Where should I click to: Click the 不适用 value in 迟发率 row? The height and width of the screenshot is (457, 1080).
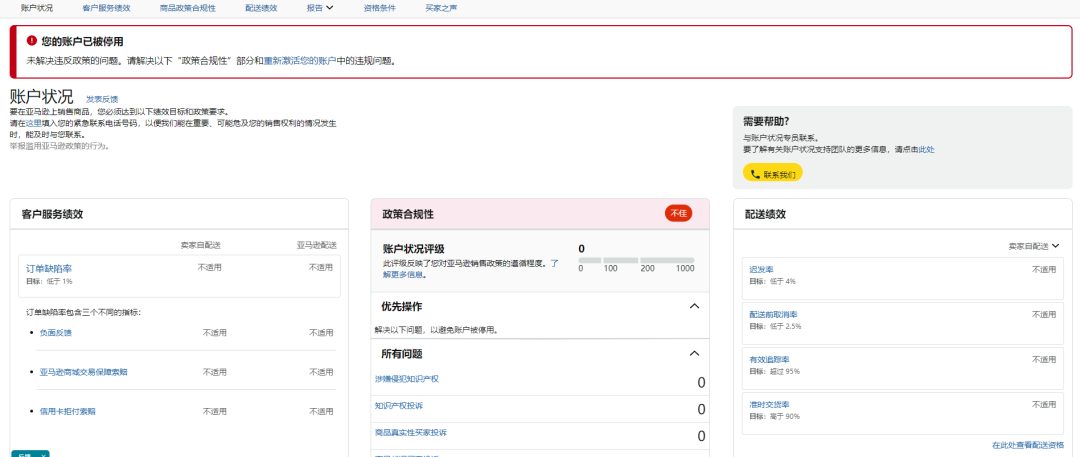[1044, 270]
